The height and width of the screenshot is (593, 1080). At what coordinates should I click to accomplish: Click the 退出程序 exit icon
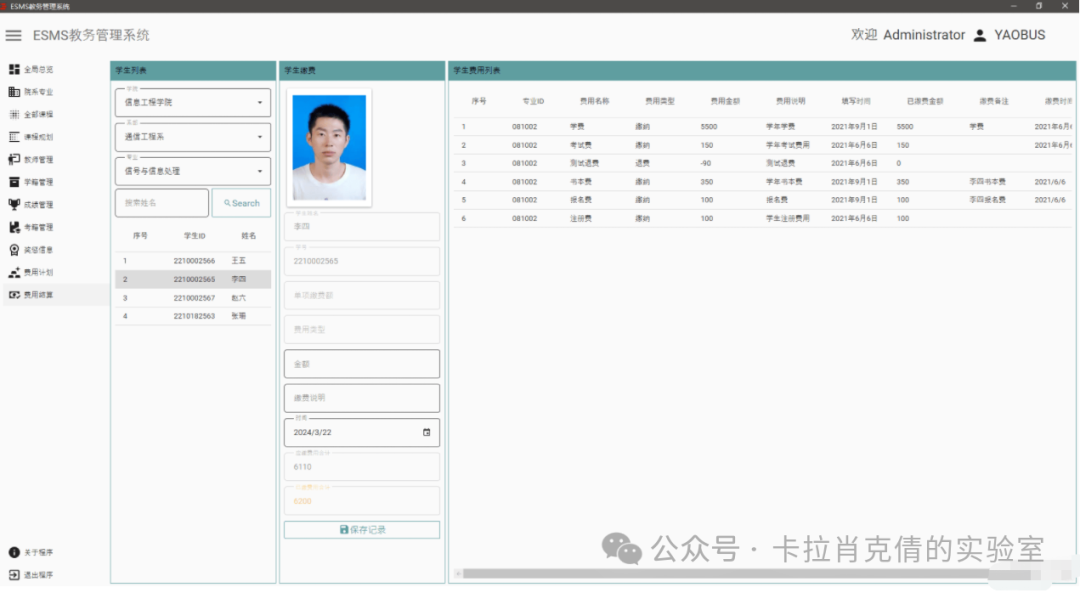14,575
